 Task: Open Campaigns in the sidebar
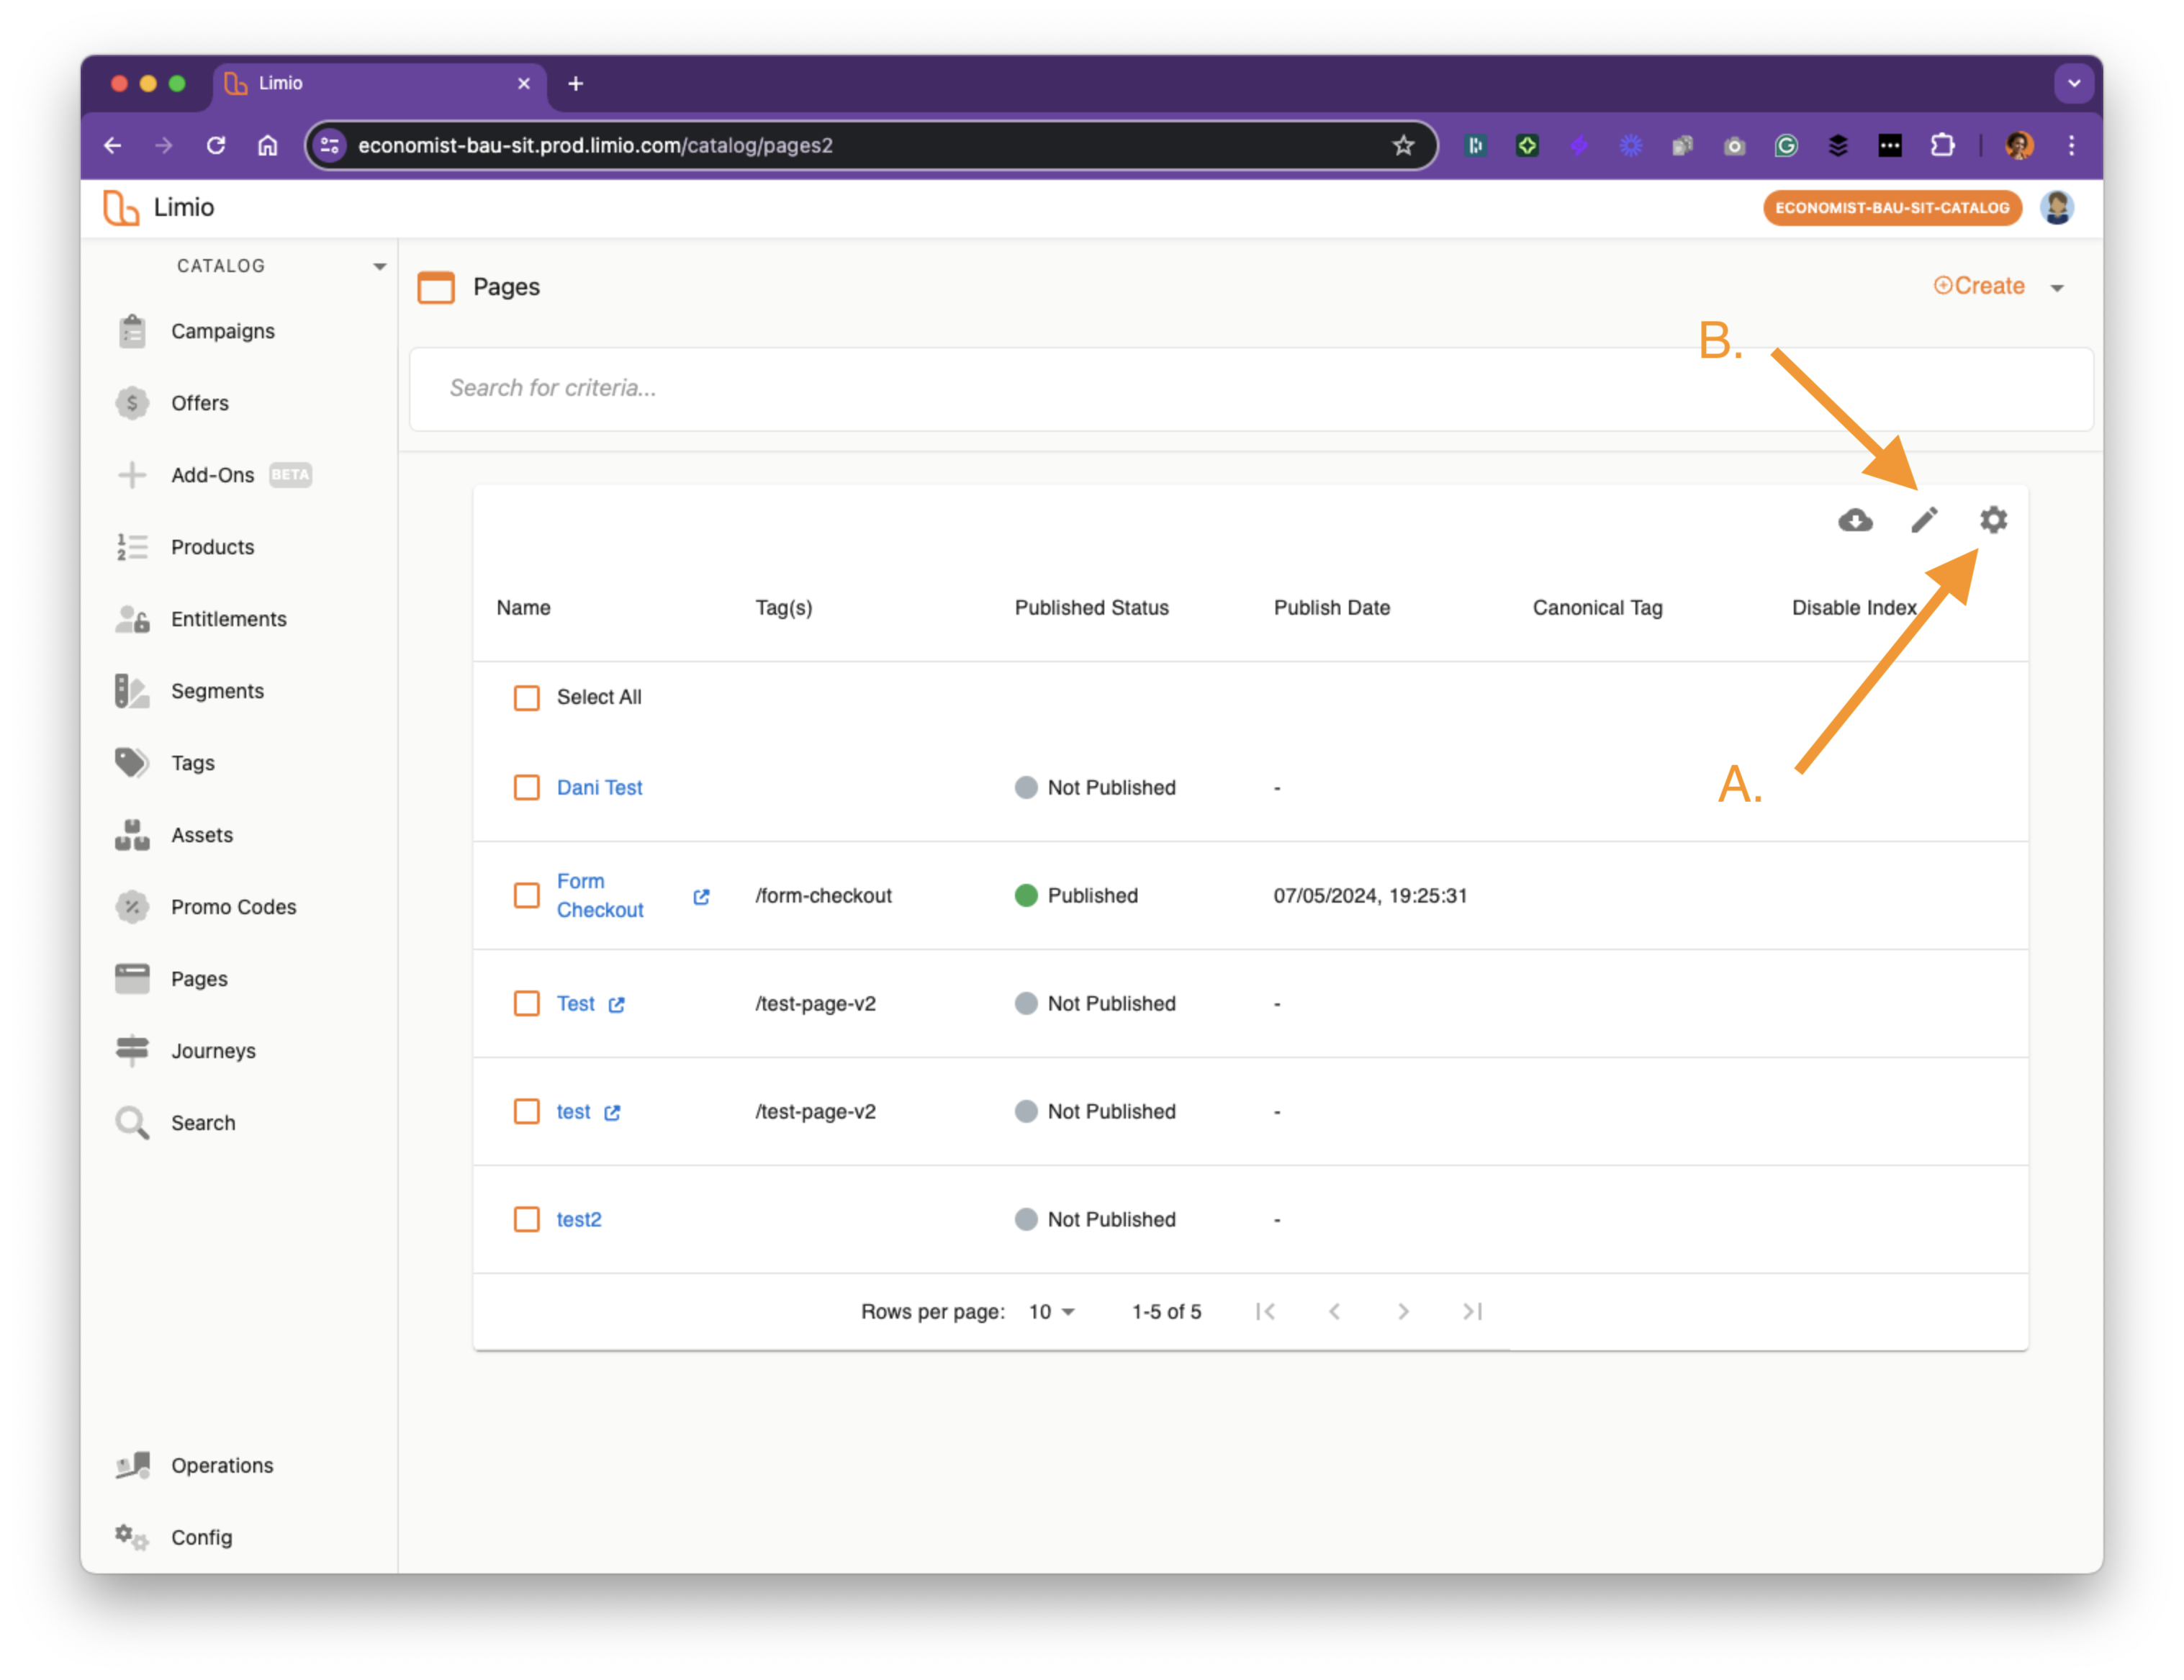point(222,331)
